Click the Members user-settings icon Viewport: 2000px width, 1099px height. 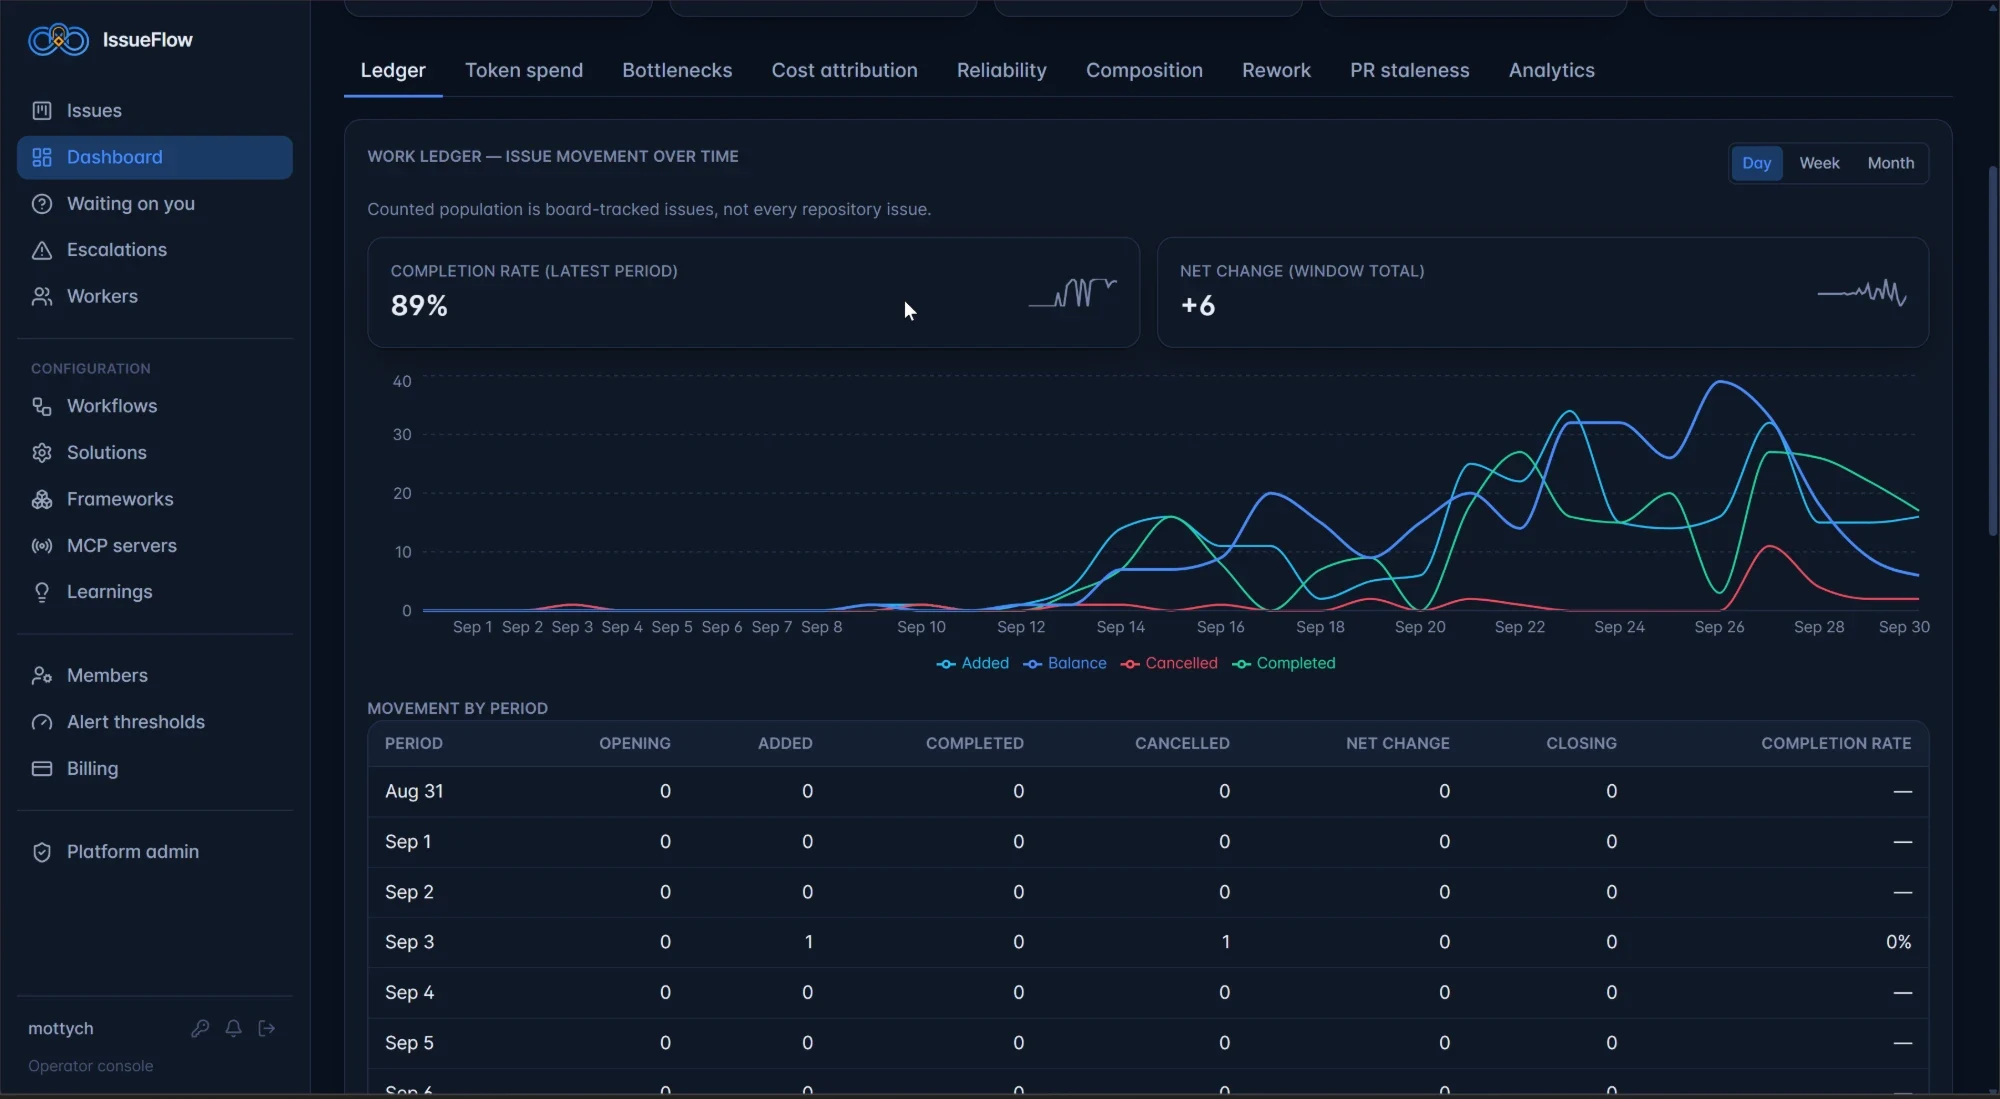click(x=42, y=676)
